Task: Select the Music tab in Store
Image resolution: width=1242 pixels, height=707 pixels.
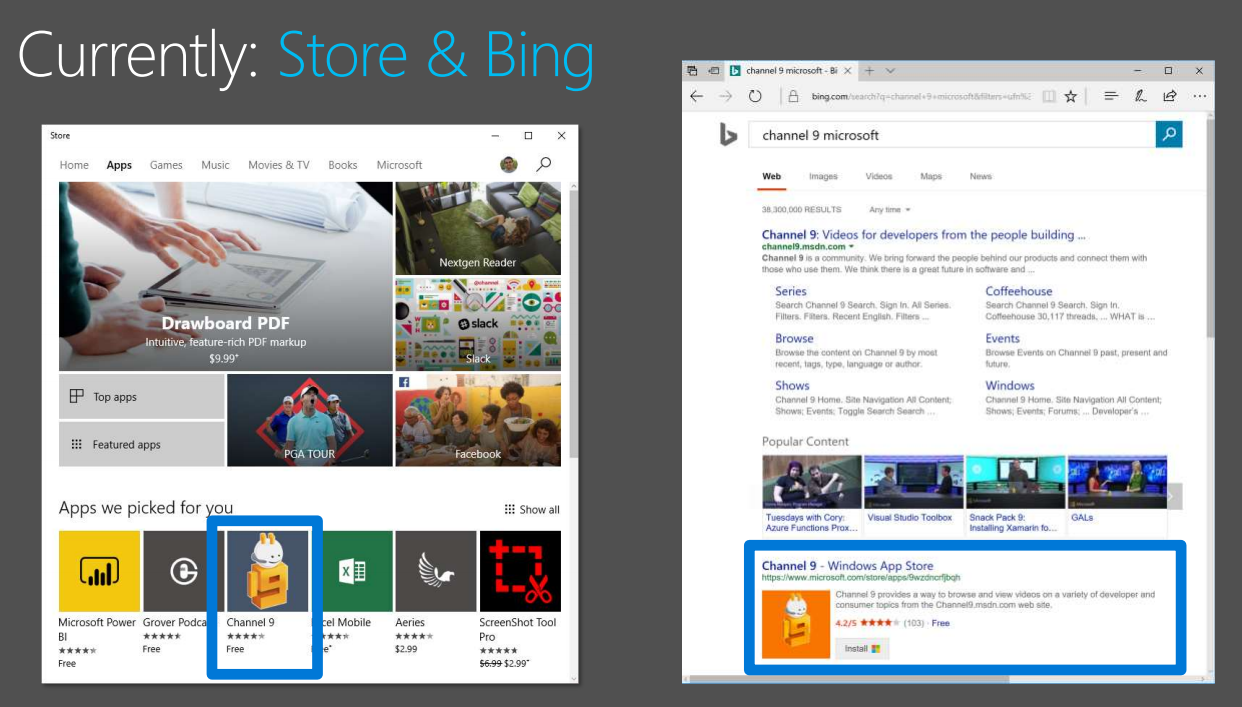Action: pos(215,165)
